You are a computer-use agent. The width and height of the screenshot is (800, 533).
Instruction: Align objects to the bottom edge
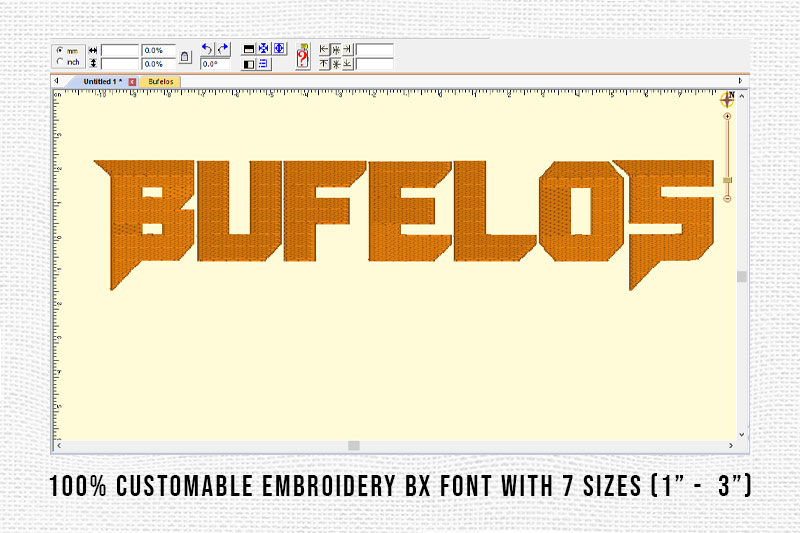pos(348,64)
